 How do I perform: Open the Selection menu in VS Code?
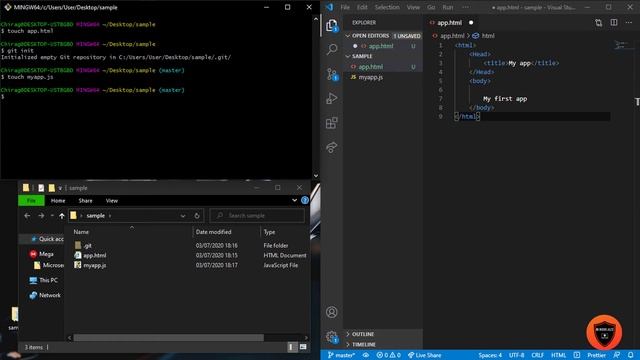(387, 7)
